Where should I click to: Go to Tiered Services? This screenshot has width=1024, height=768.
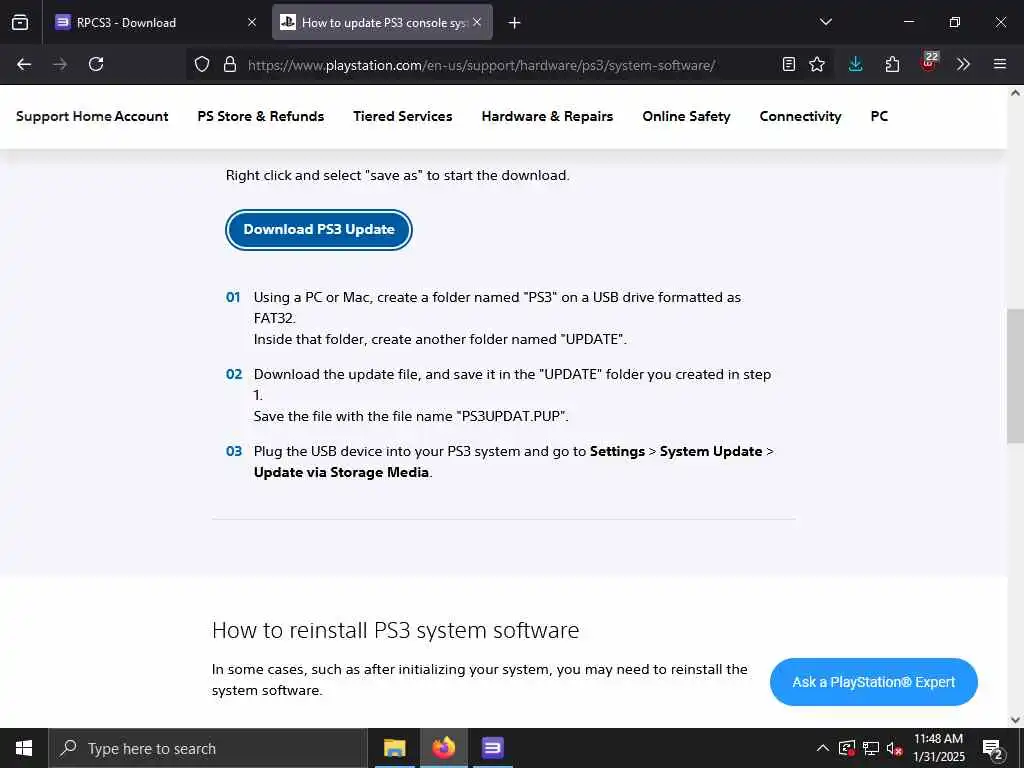point(403,116)
